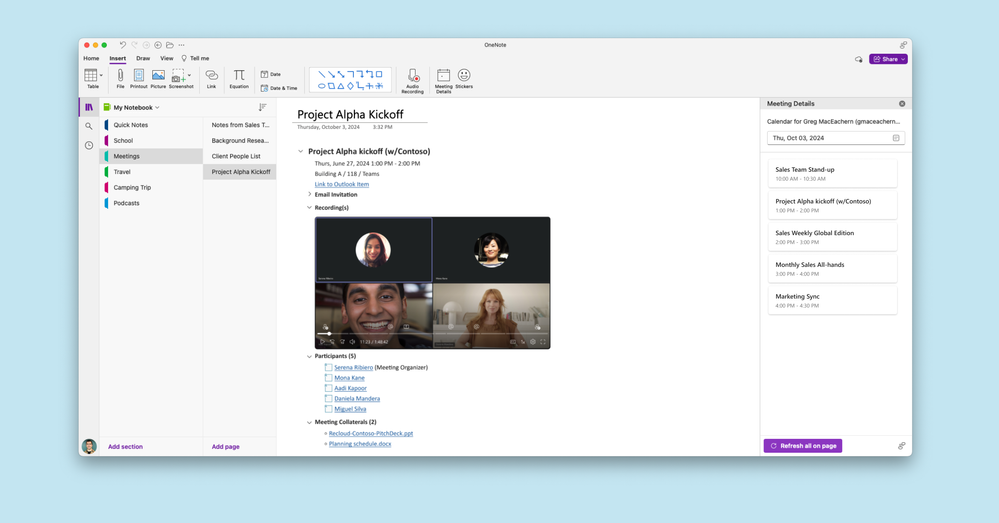
Task: Expand the My Notebook dropdown
Action: pos(157,108)
